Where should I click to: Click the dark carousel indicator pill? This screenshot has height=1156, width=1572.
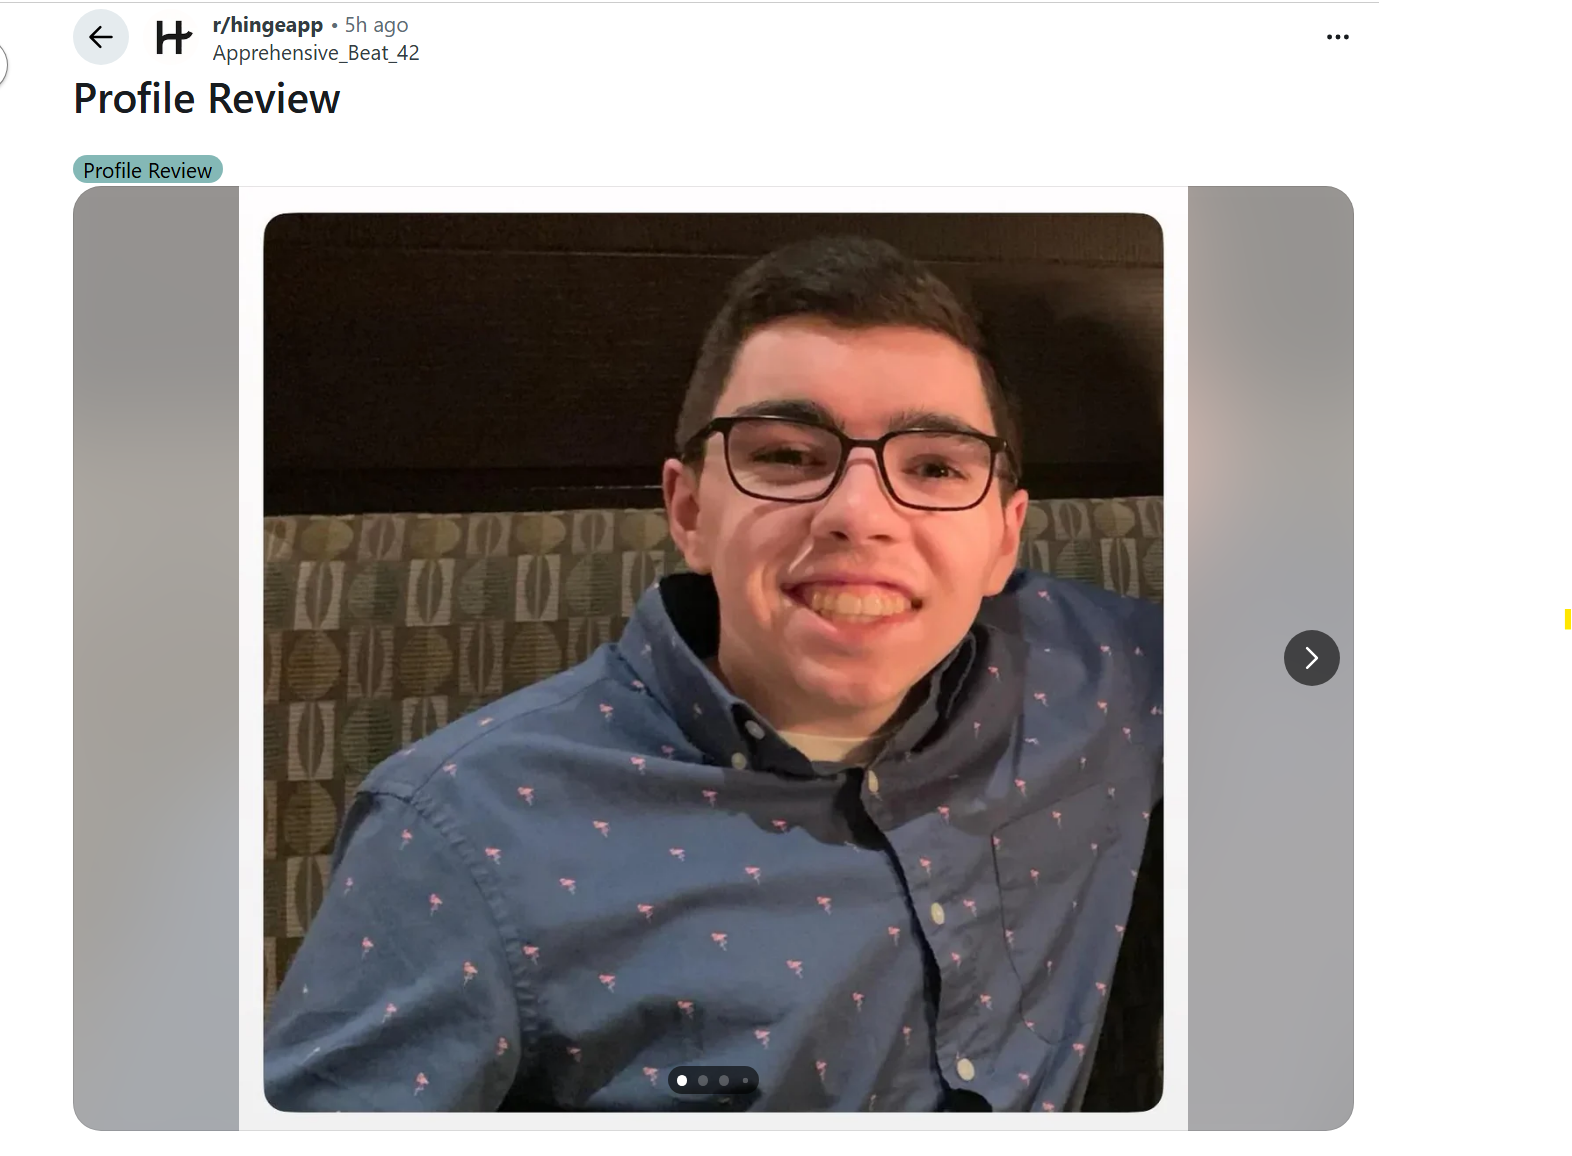click(713, 1081)
